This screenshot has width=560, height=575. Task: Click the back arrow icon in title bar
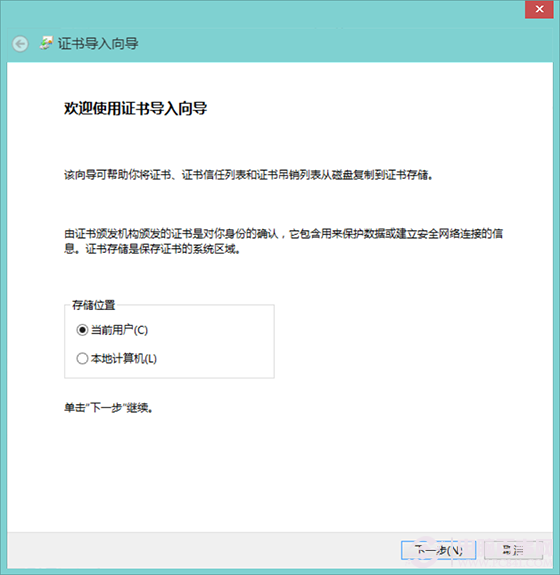pos(20,44)
